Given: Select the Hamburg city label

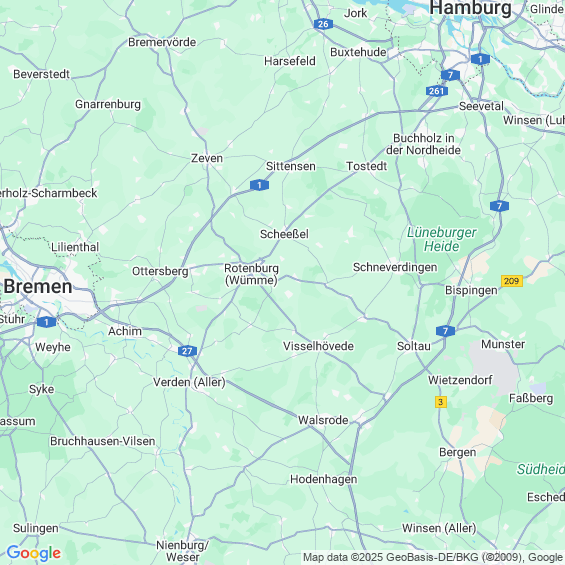Looking at the screenshot, I should (x=470, y=8).
